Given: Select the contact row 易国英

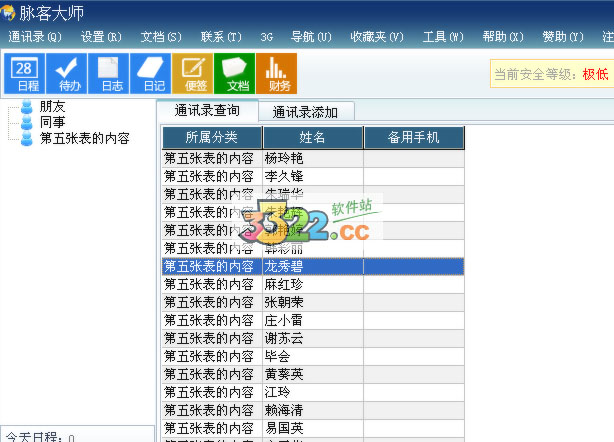Looking at the screenshot, I should pos(313,428).
